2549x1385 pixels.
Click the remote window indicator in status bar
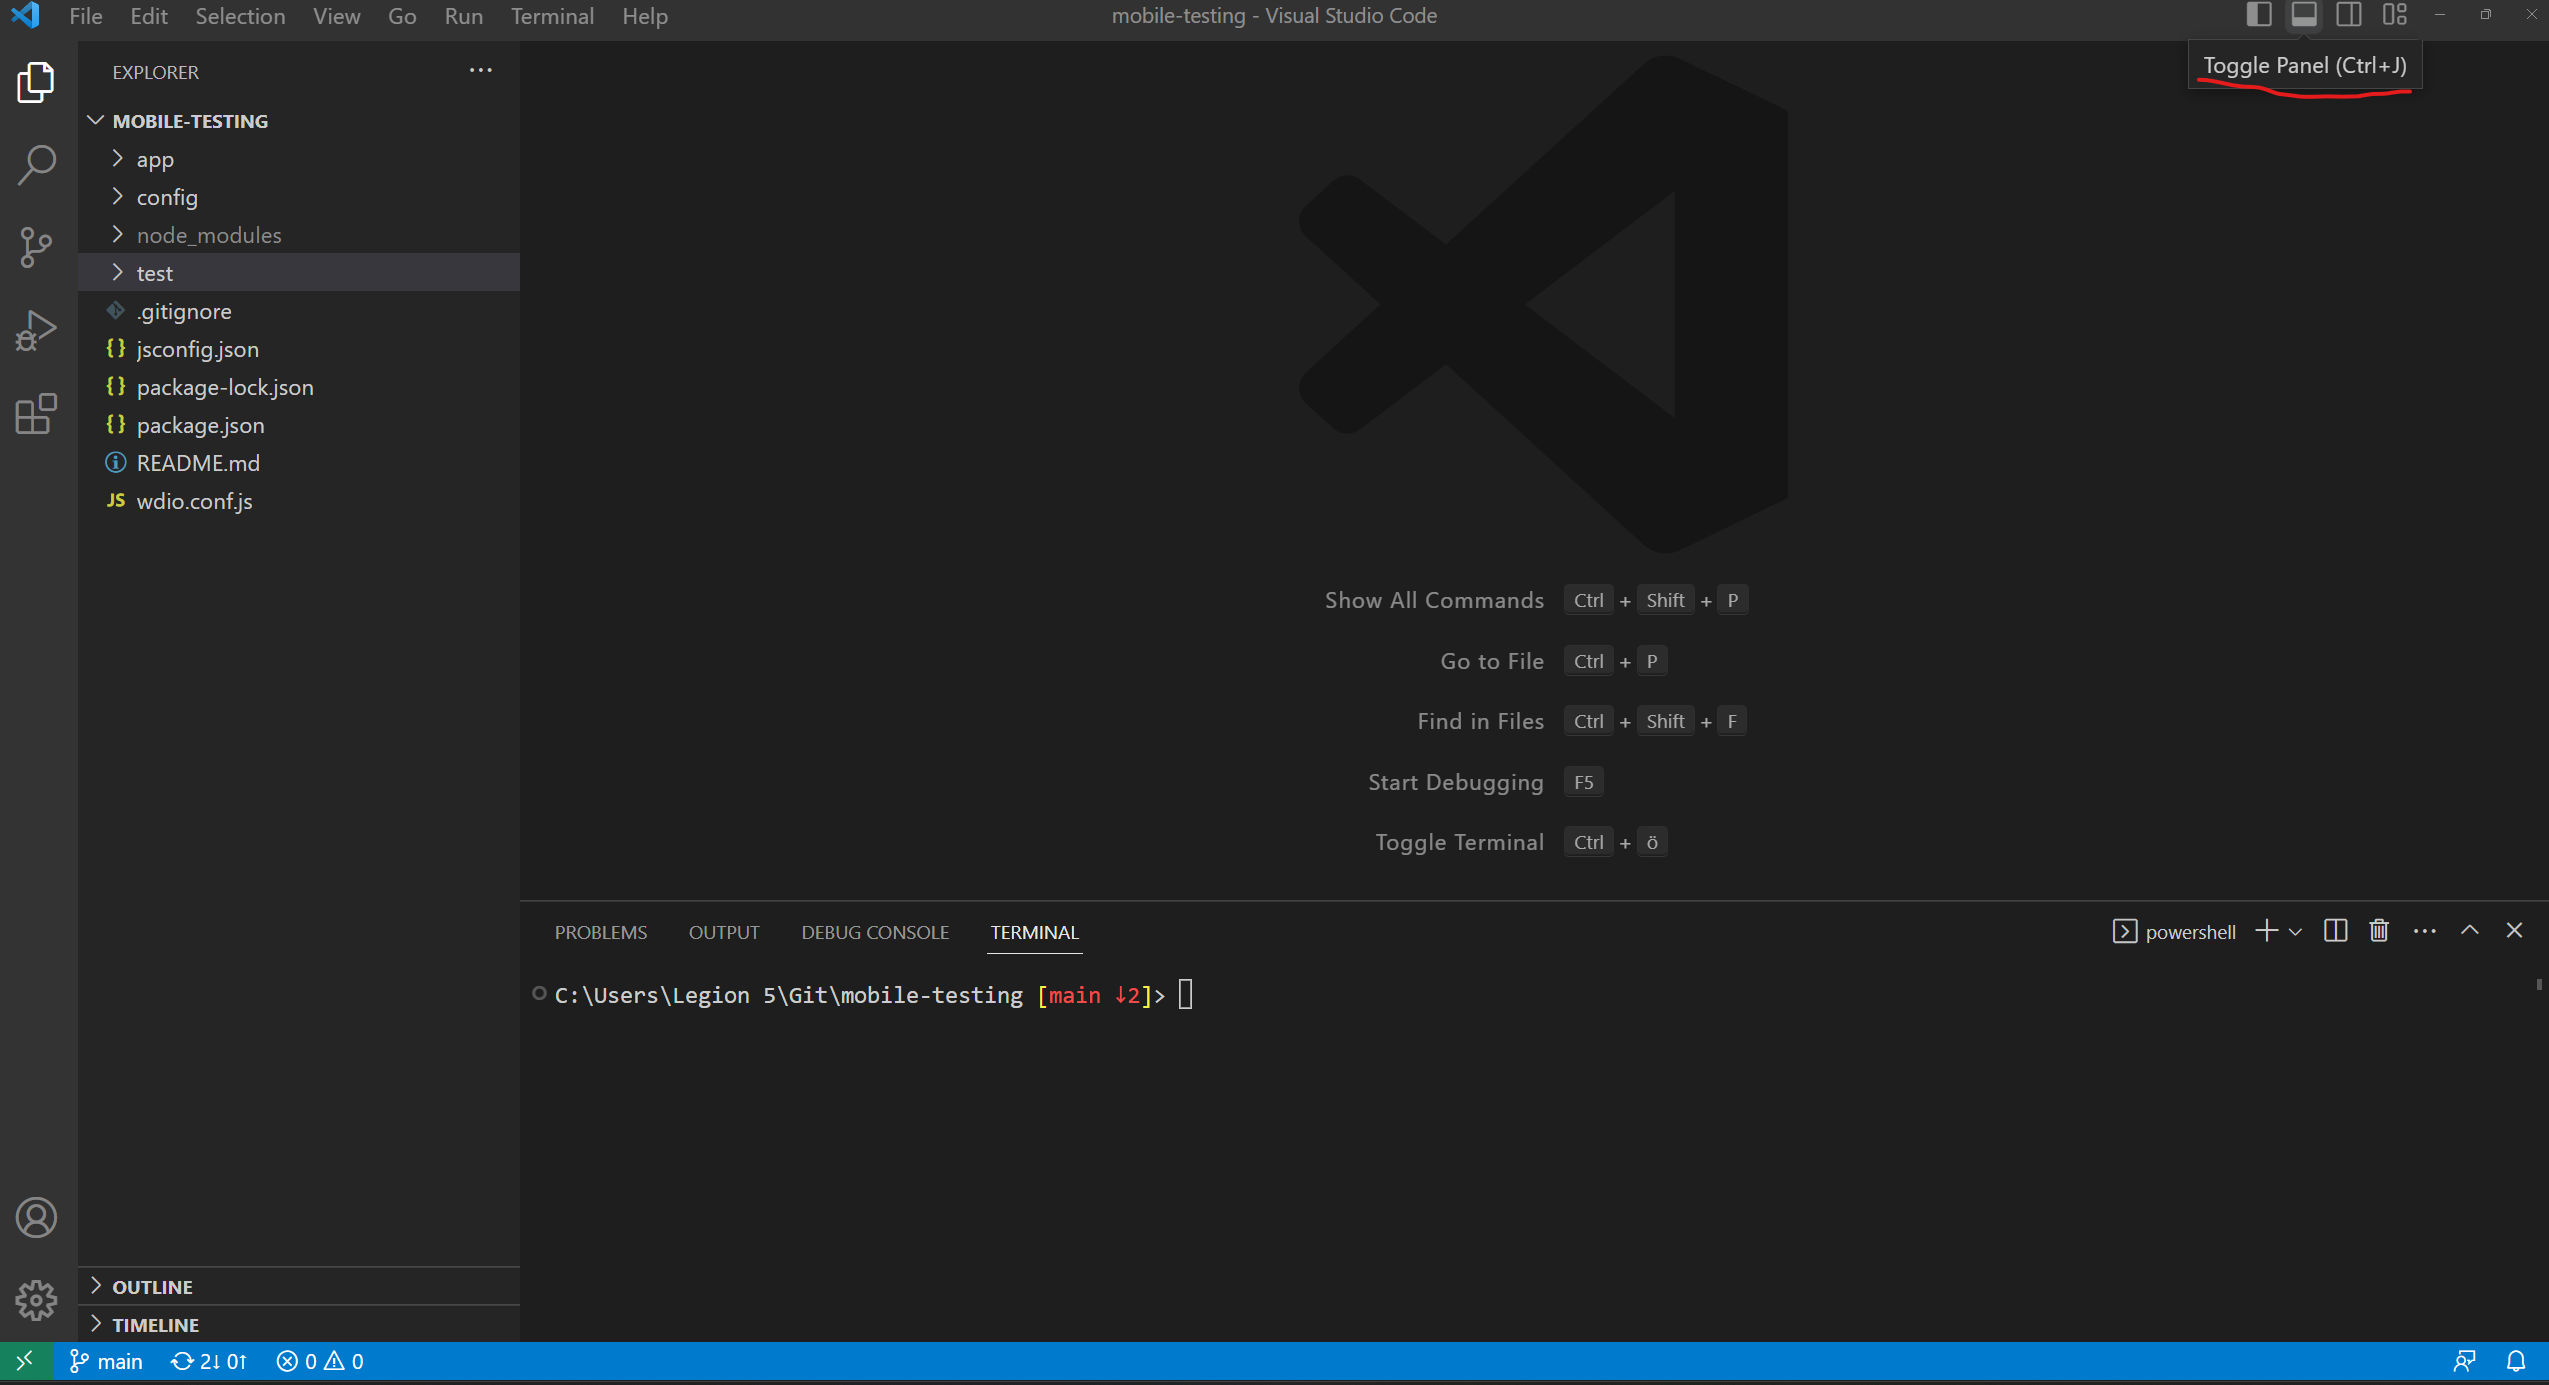pos(25,1361)
